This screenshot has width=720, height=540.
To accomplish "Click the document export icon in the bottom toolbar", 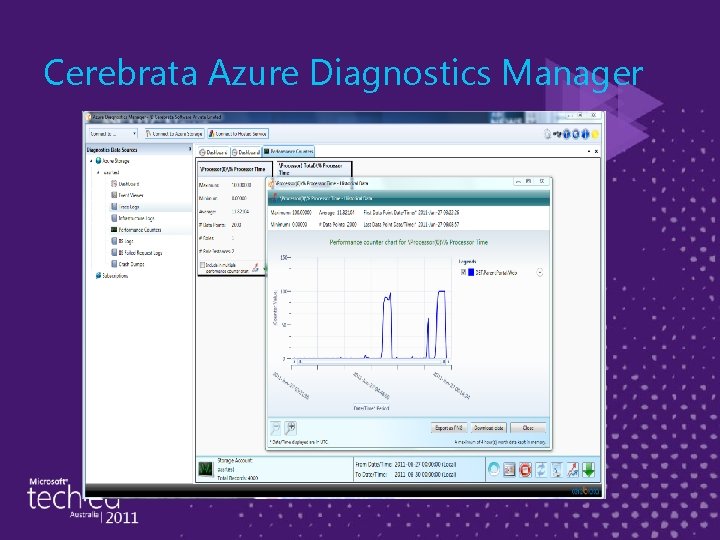I will (557, 469).
